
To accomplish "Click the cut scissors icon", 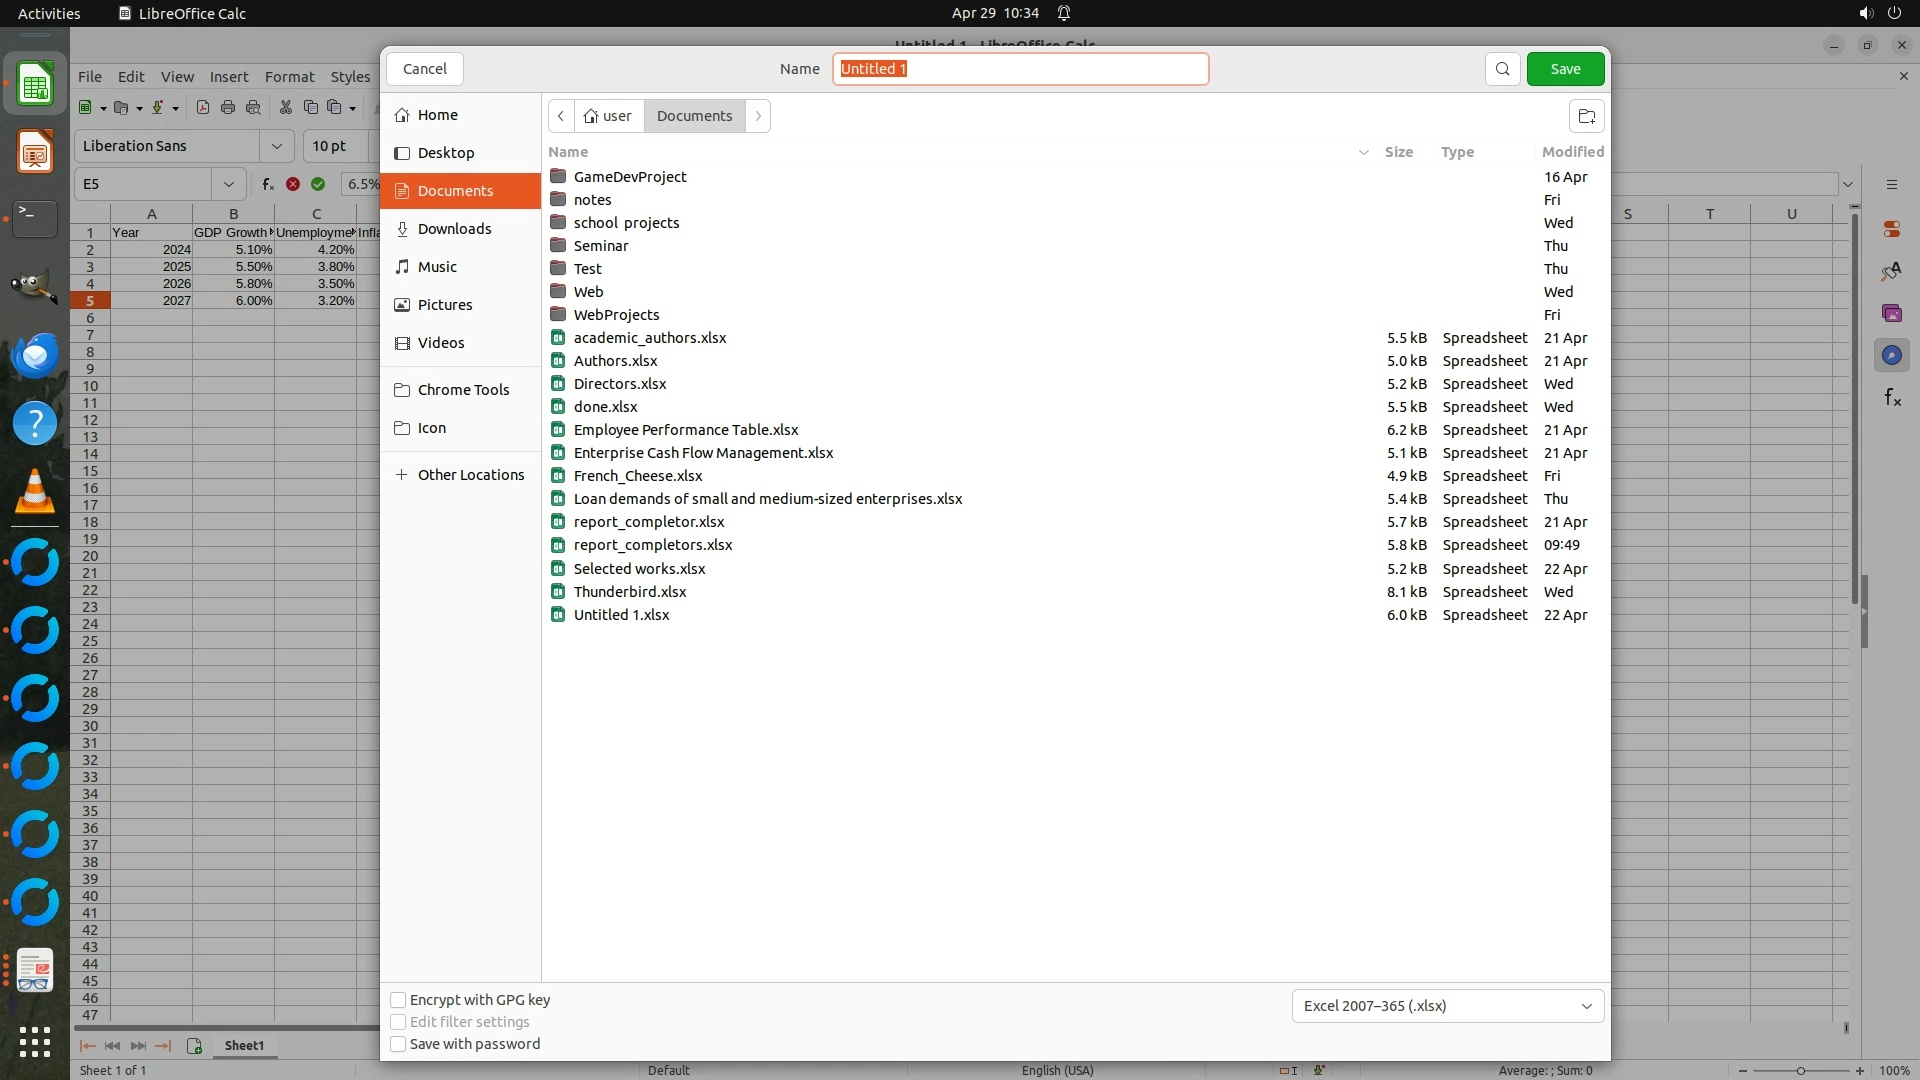I will pos(286,108).
